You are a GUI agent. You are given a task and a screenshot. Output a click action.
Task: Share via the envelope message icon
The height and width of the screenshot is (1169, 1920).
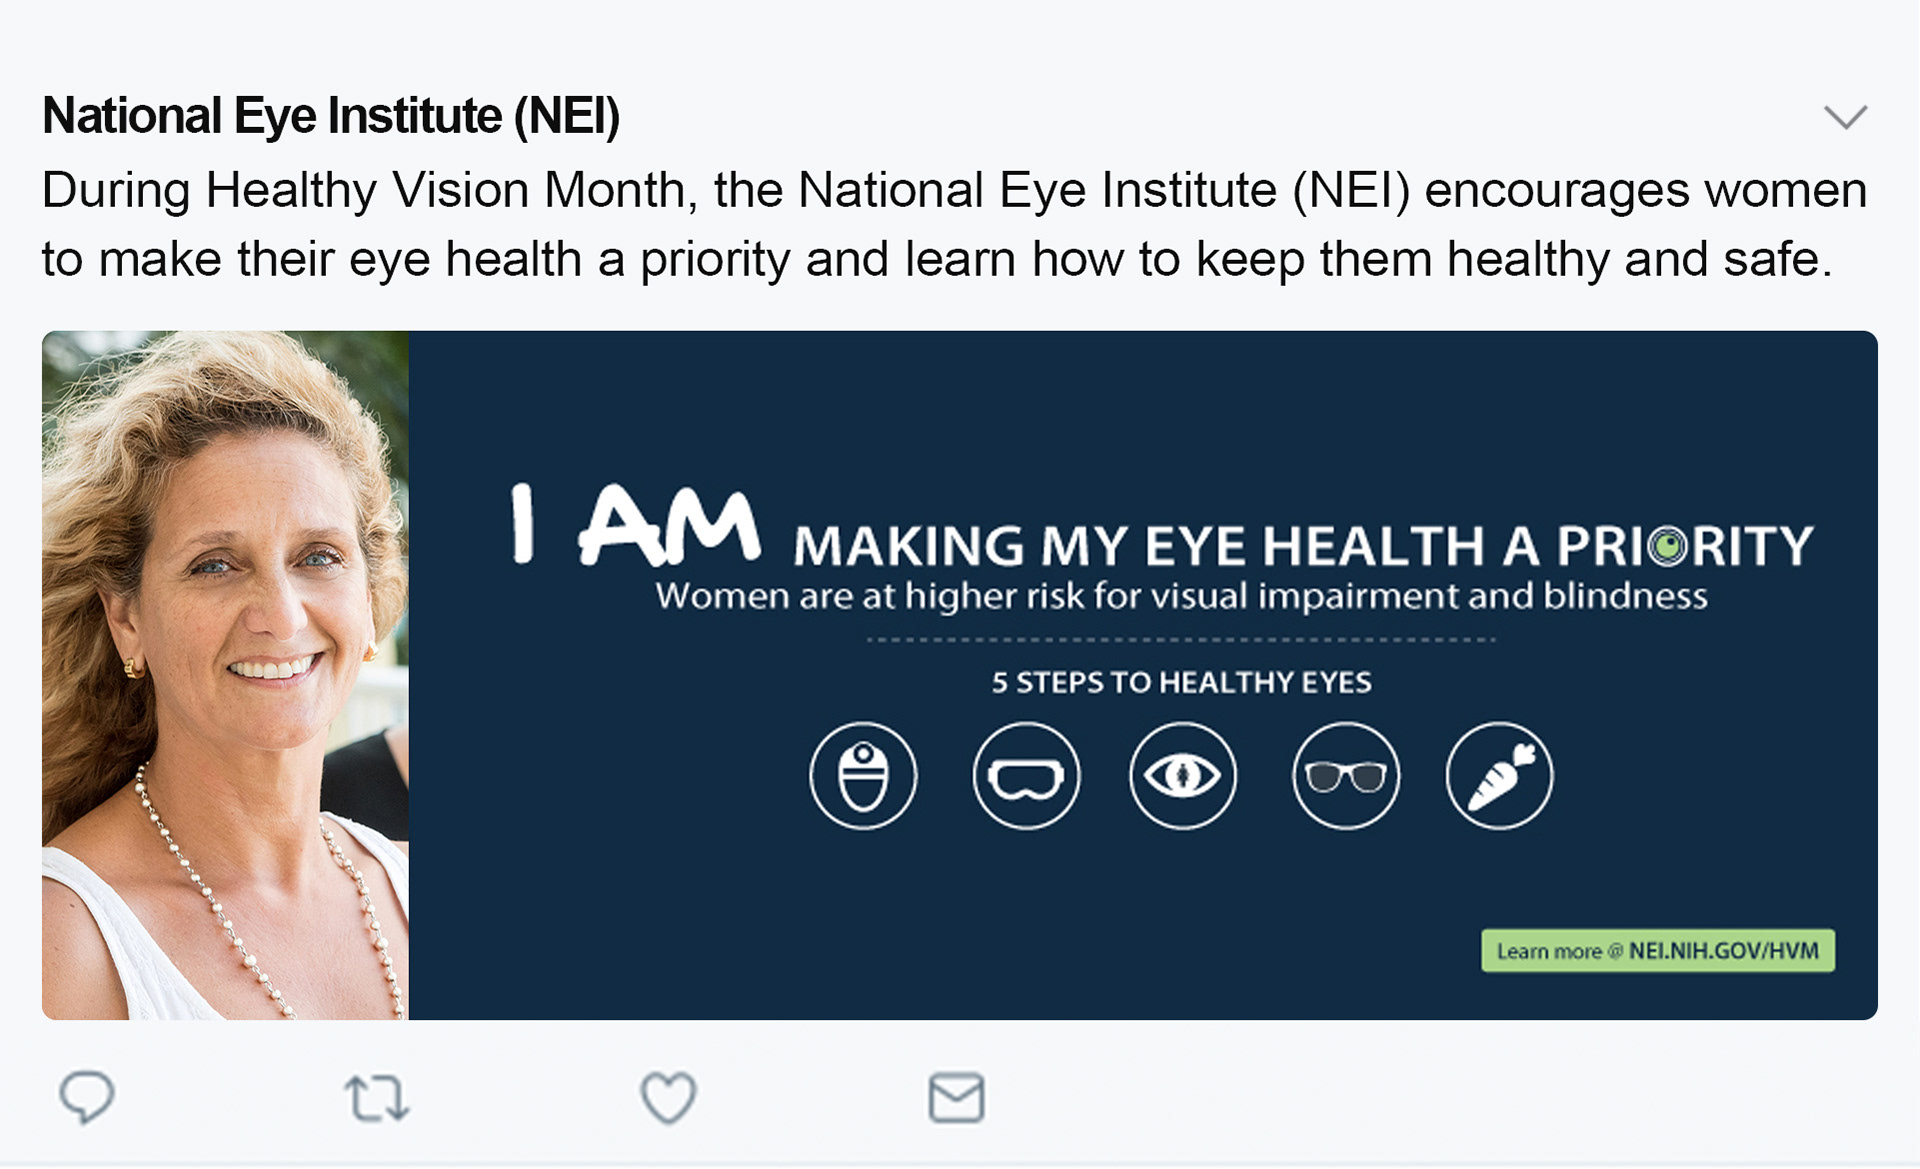tap(957, 1098)
